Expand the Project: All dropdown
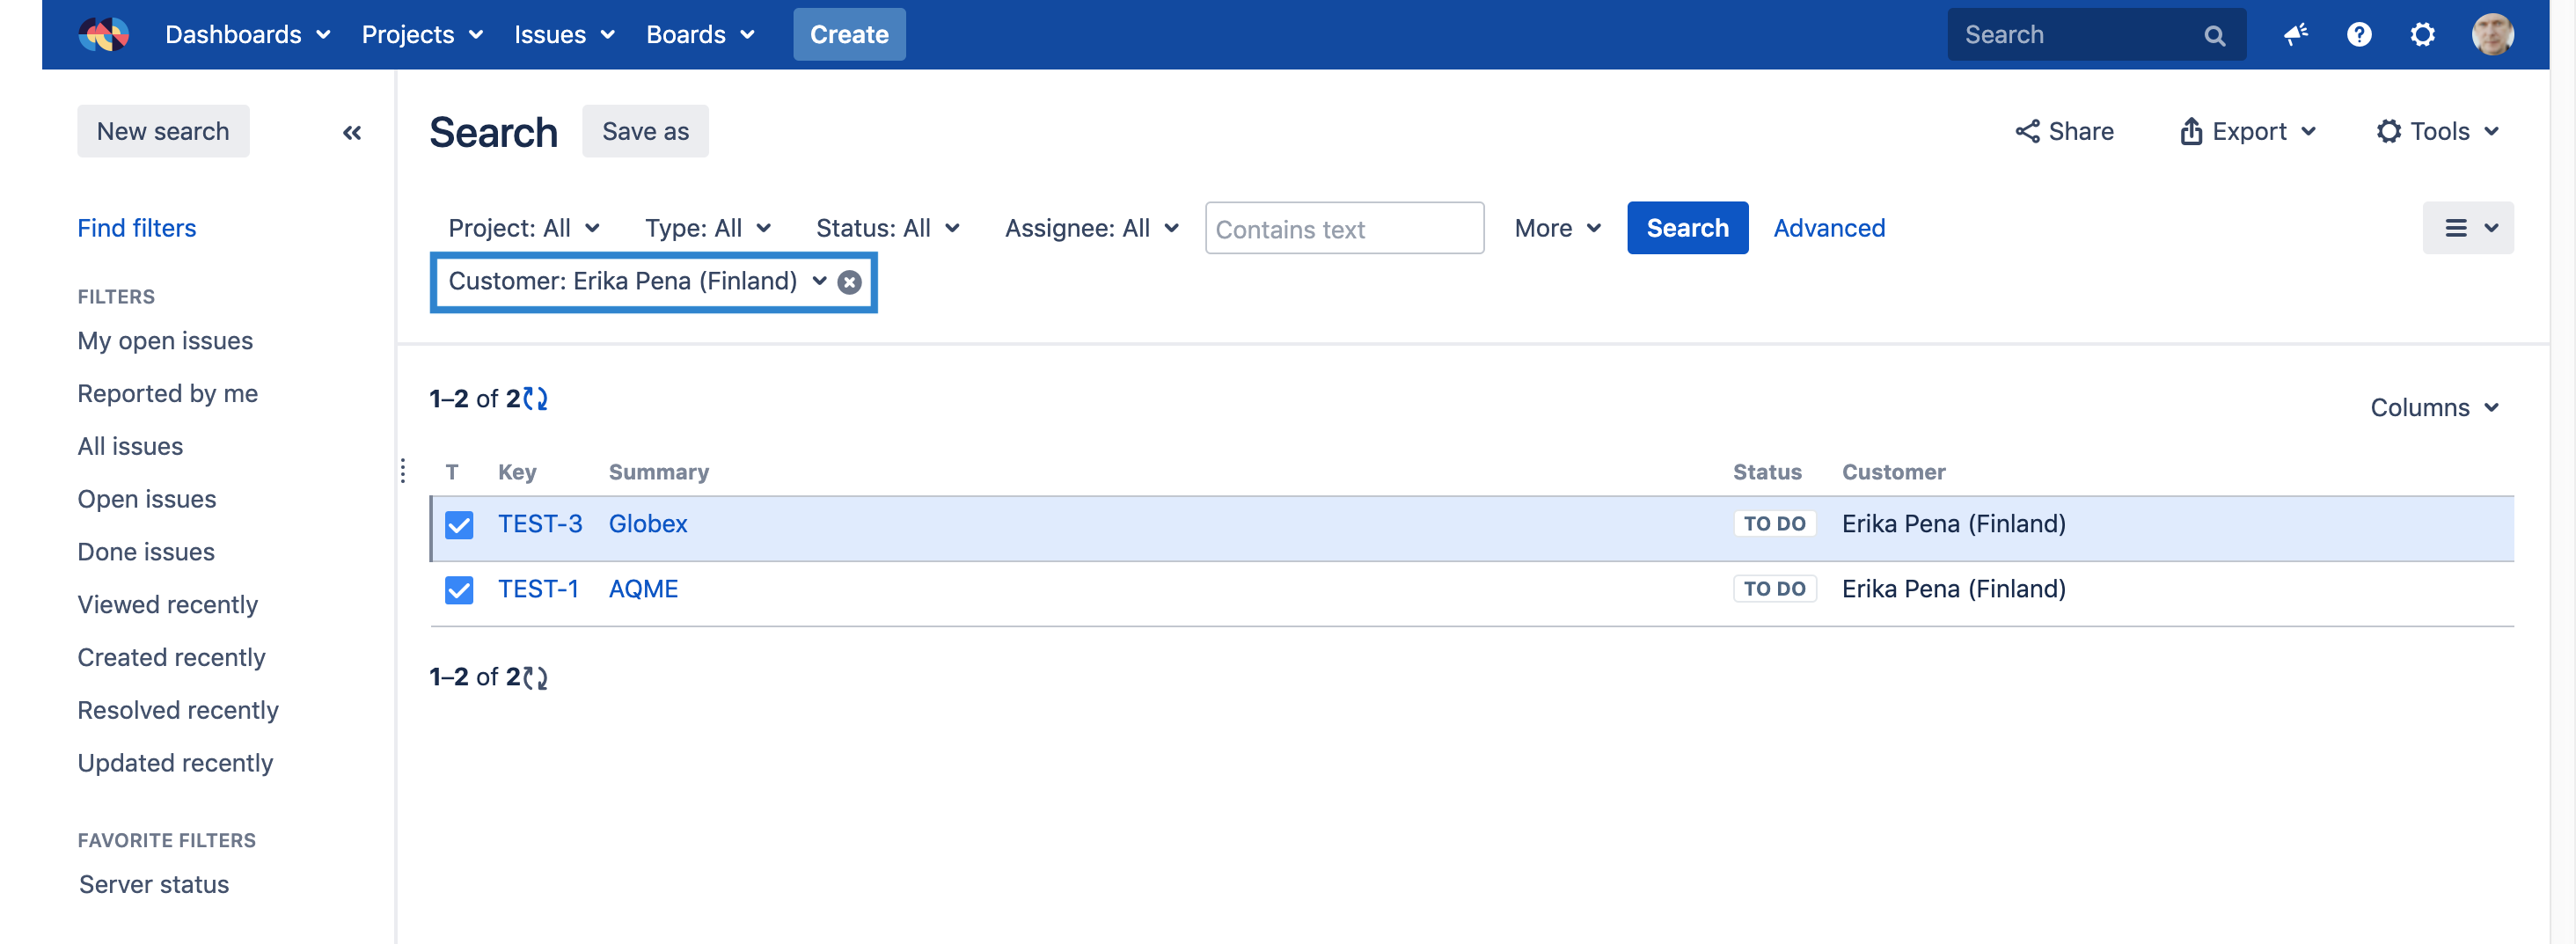The image size is (2576, 944). tap(523, 229)
